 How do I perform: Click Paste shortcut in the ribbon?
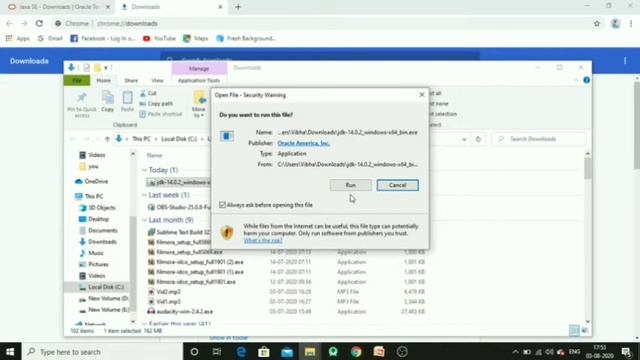coord(160,114)
